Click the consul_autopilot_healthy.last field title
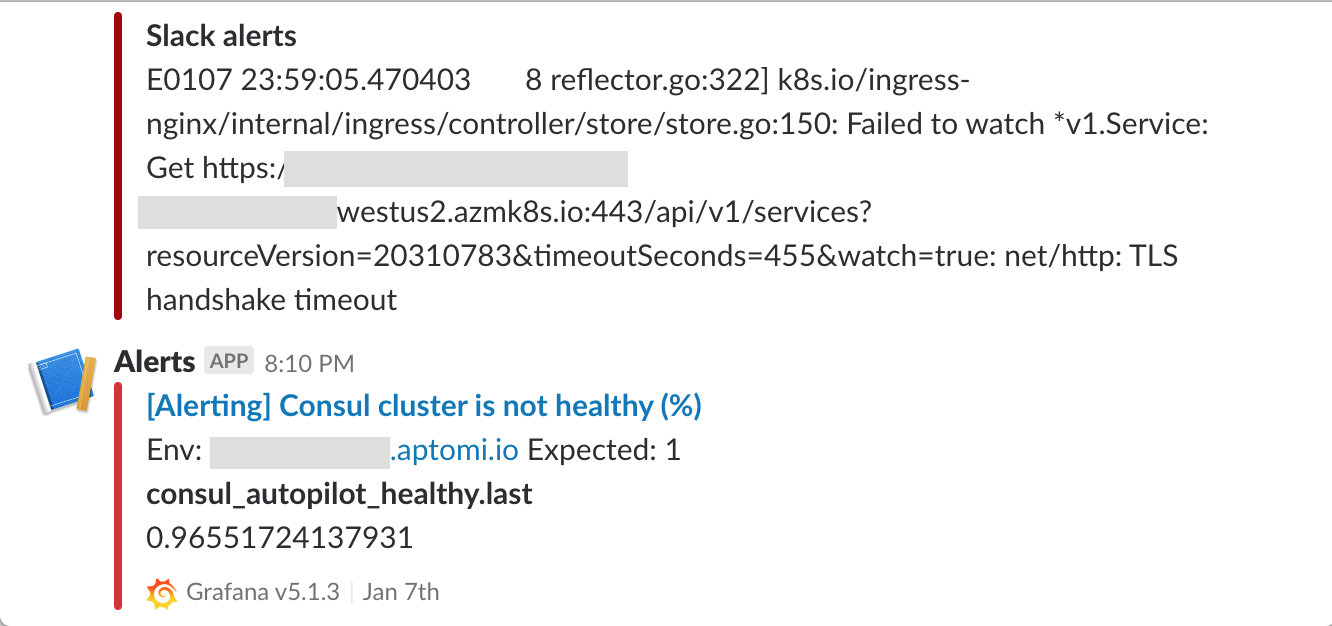The width and height of the screenshot is (1332, 626). [x=339, y=494]
